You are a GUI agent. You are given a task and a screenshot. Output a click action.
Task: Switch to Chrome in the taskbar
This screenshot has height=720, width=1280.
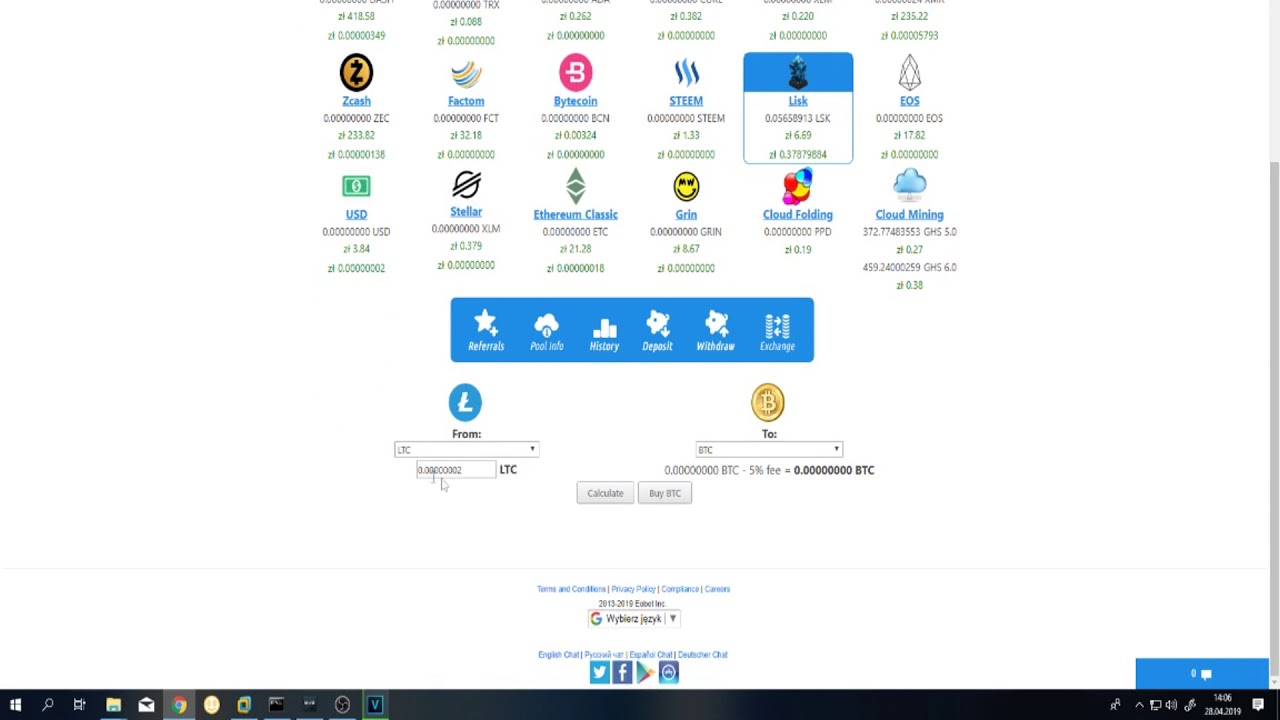tap(179, 705)
